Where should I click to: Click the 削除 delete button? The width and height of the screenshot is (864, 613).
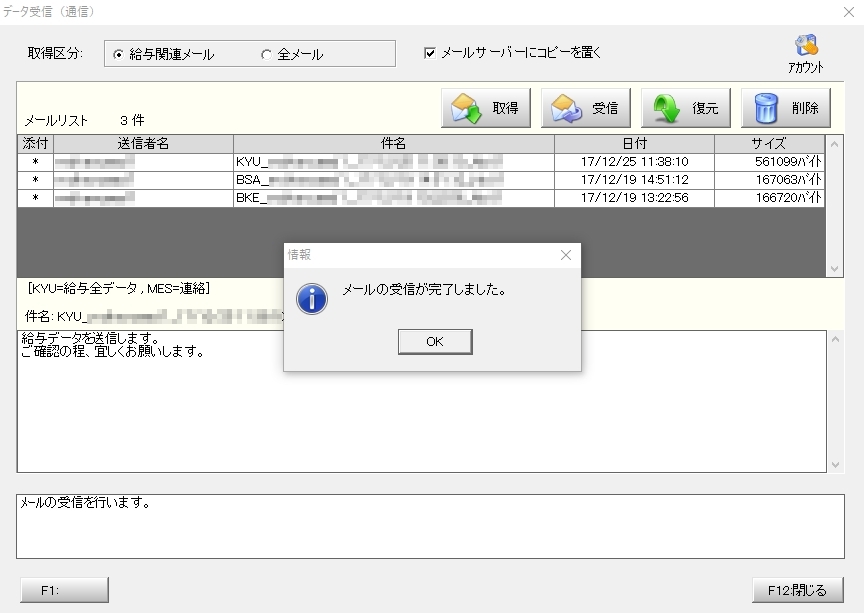coord(785,108)
